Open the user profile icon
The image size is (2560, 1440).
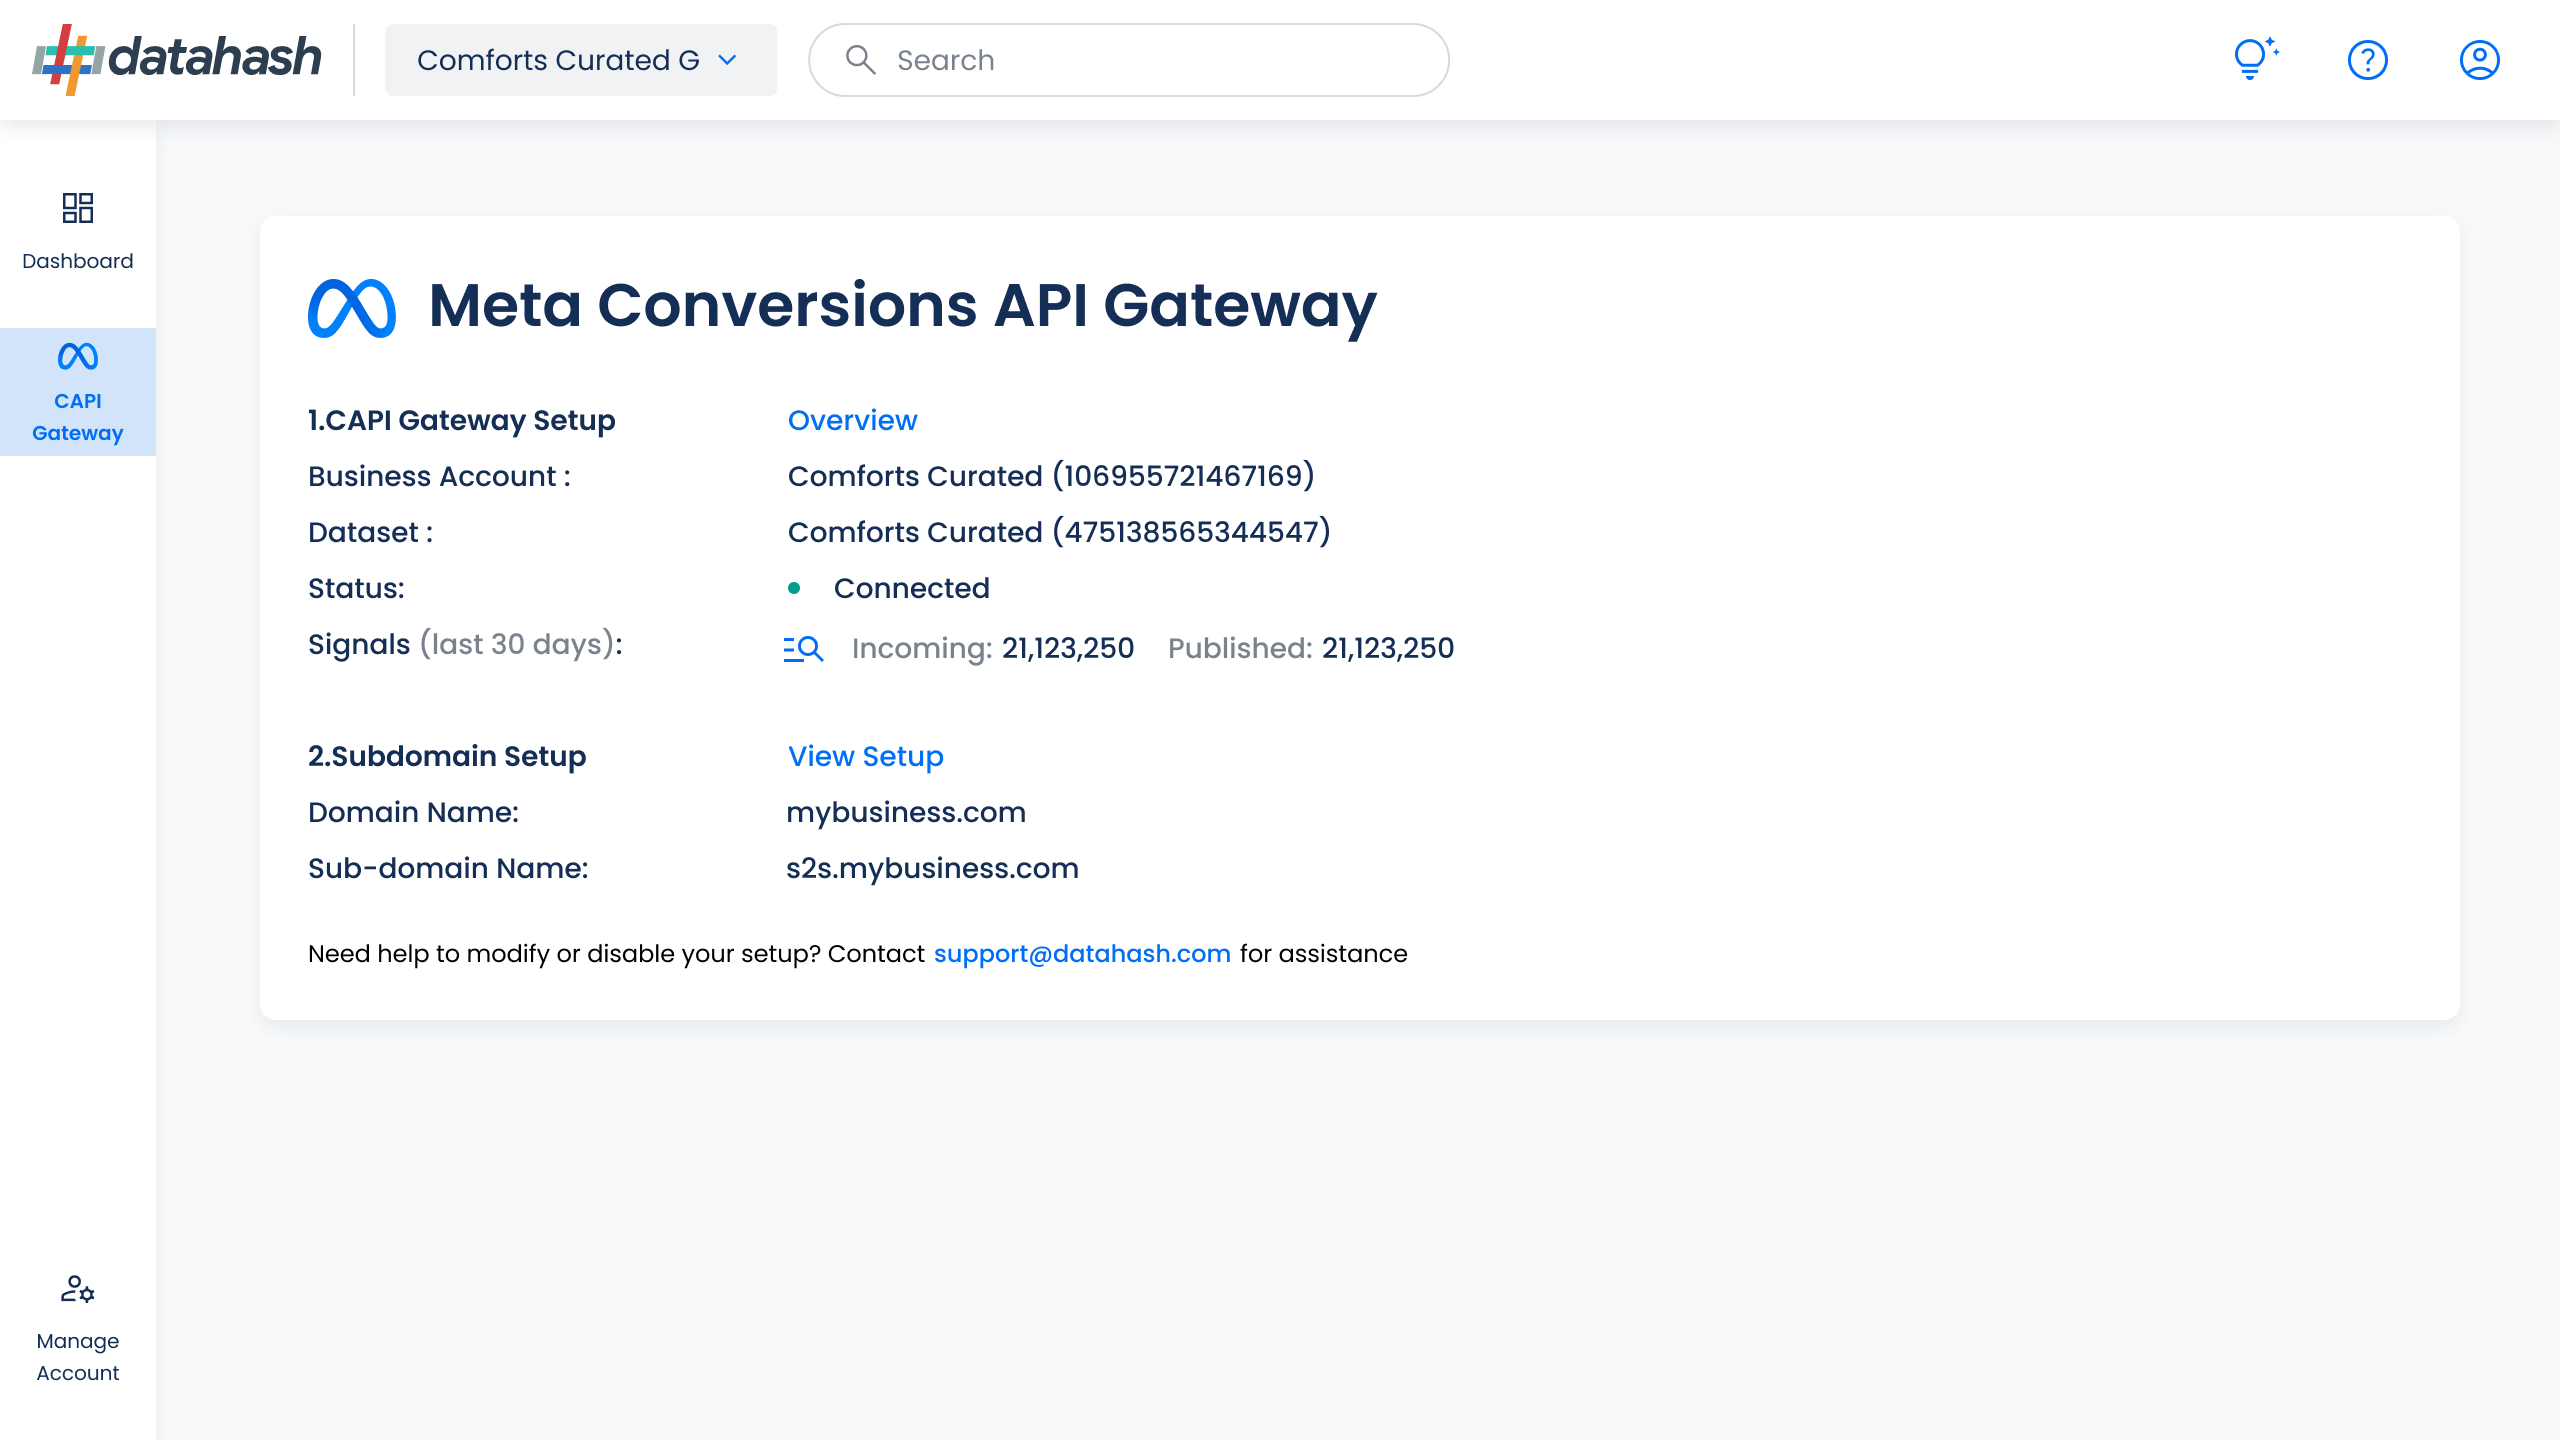point(2479,60)
